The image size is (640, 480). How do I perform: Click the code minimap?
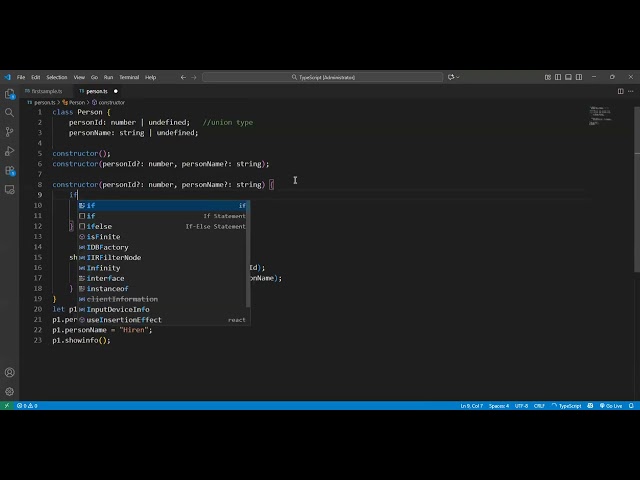(600, 116)
